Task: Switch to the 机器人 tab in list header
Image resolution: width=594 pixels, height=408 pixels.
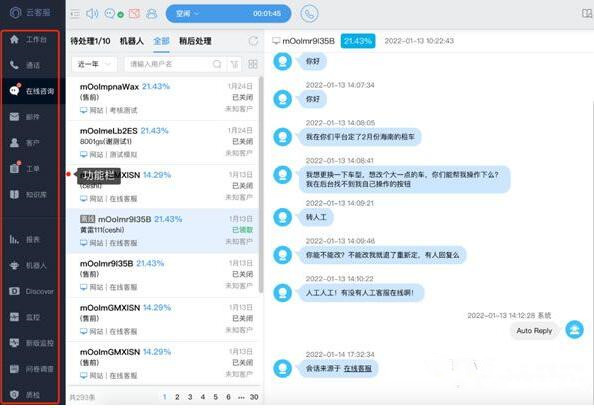Action: coord(131,41)
